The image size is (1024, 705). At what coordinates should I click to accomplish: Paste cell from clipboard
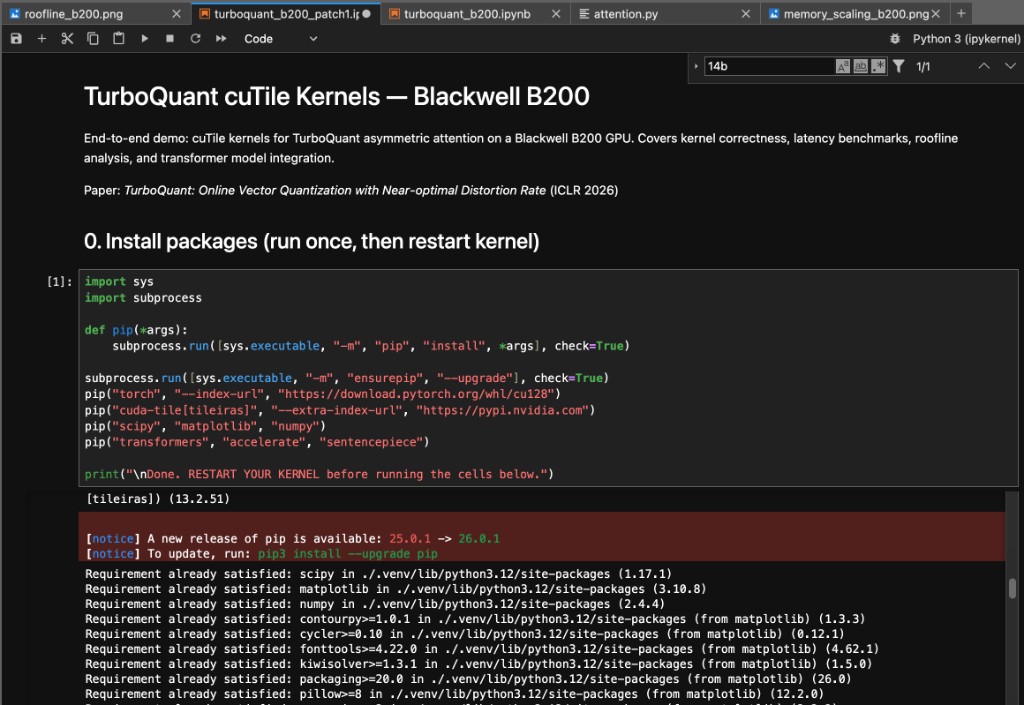[x=119, y=39]
